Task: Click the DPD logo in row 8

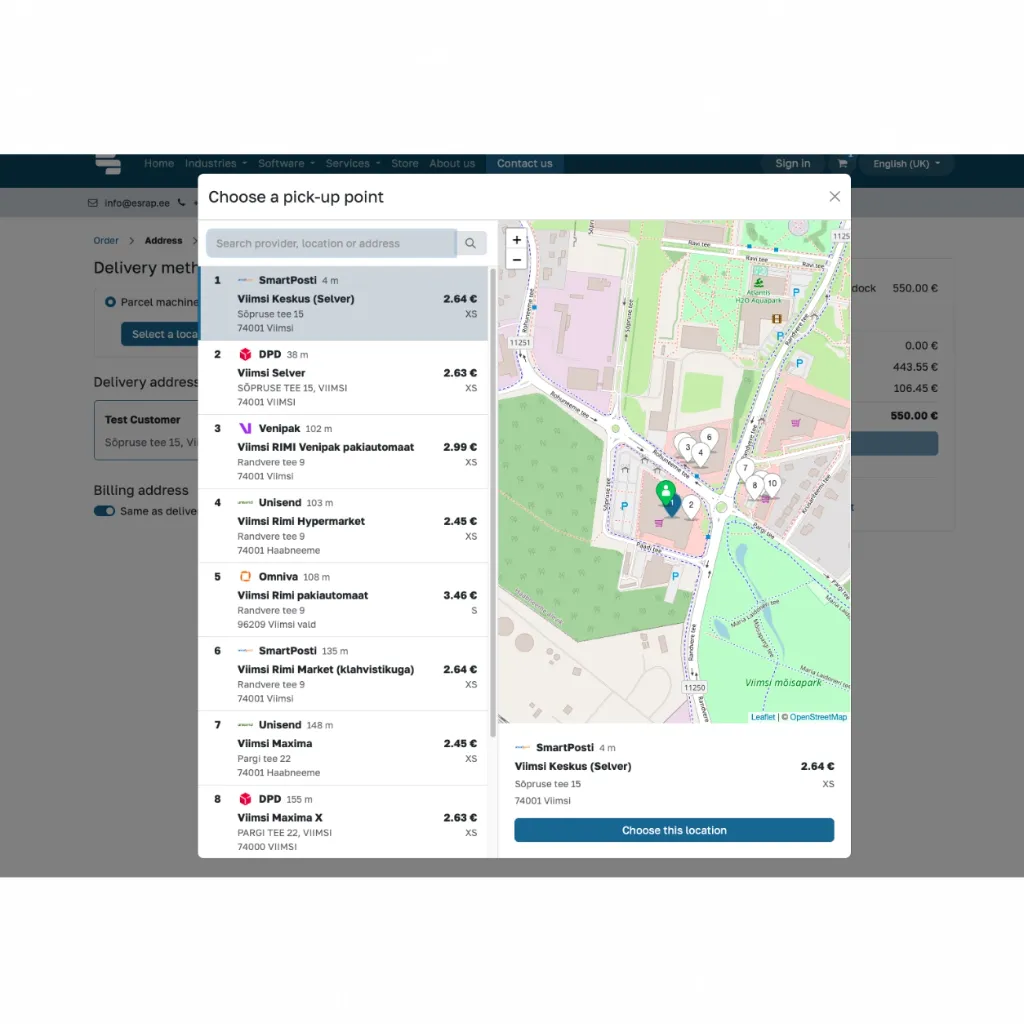Action: [245, 799]
